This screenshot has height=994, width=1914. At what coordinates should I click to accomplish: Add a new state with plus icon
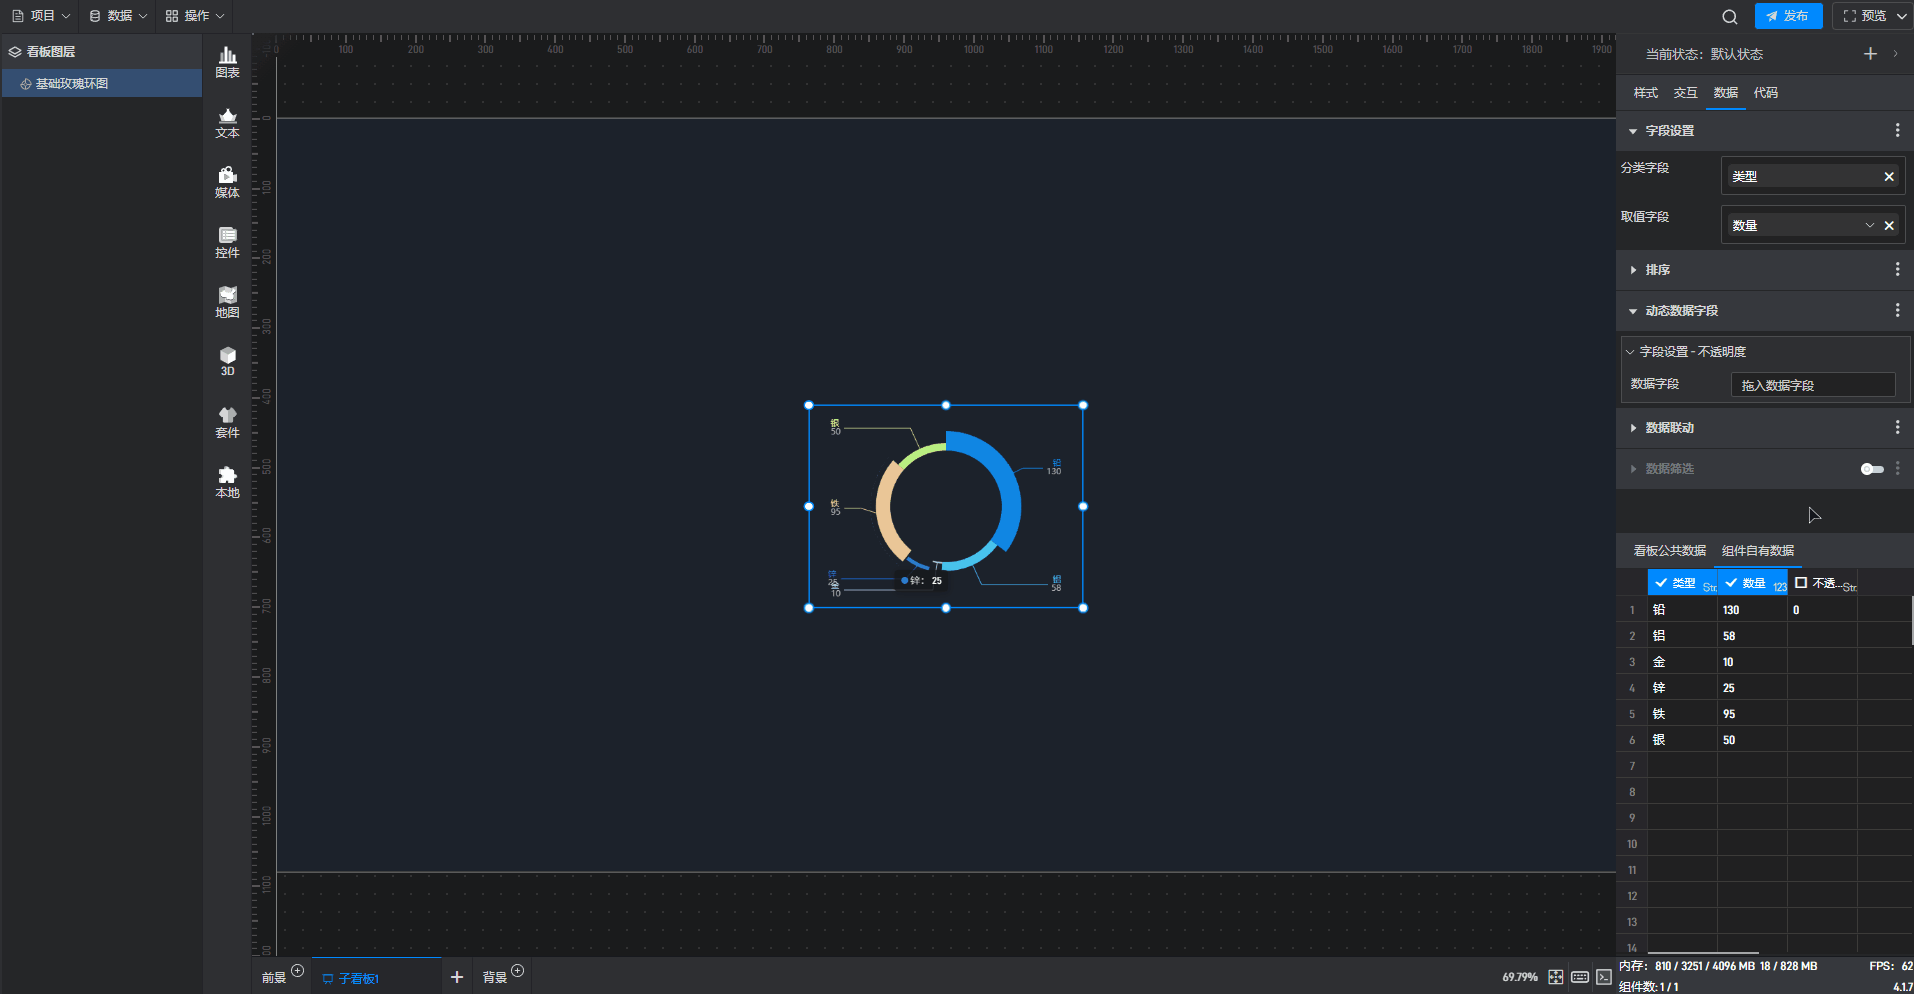(x=1870, y=54)
